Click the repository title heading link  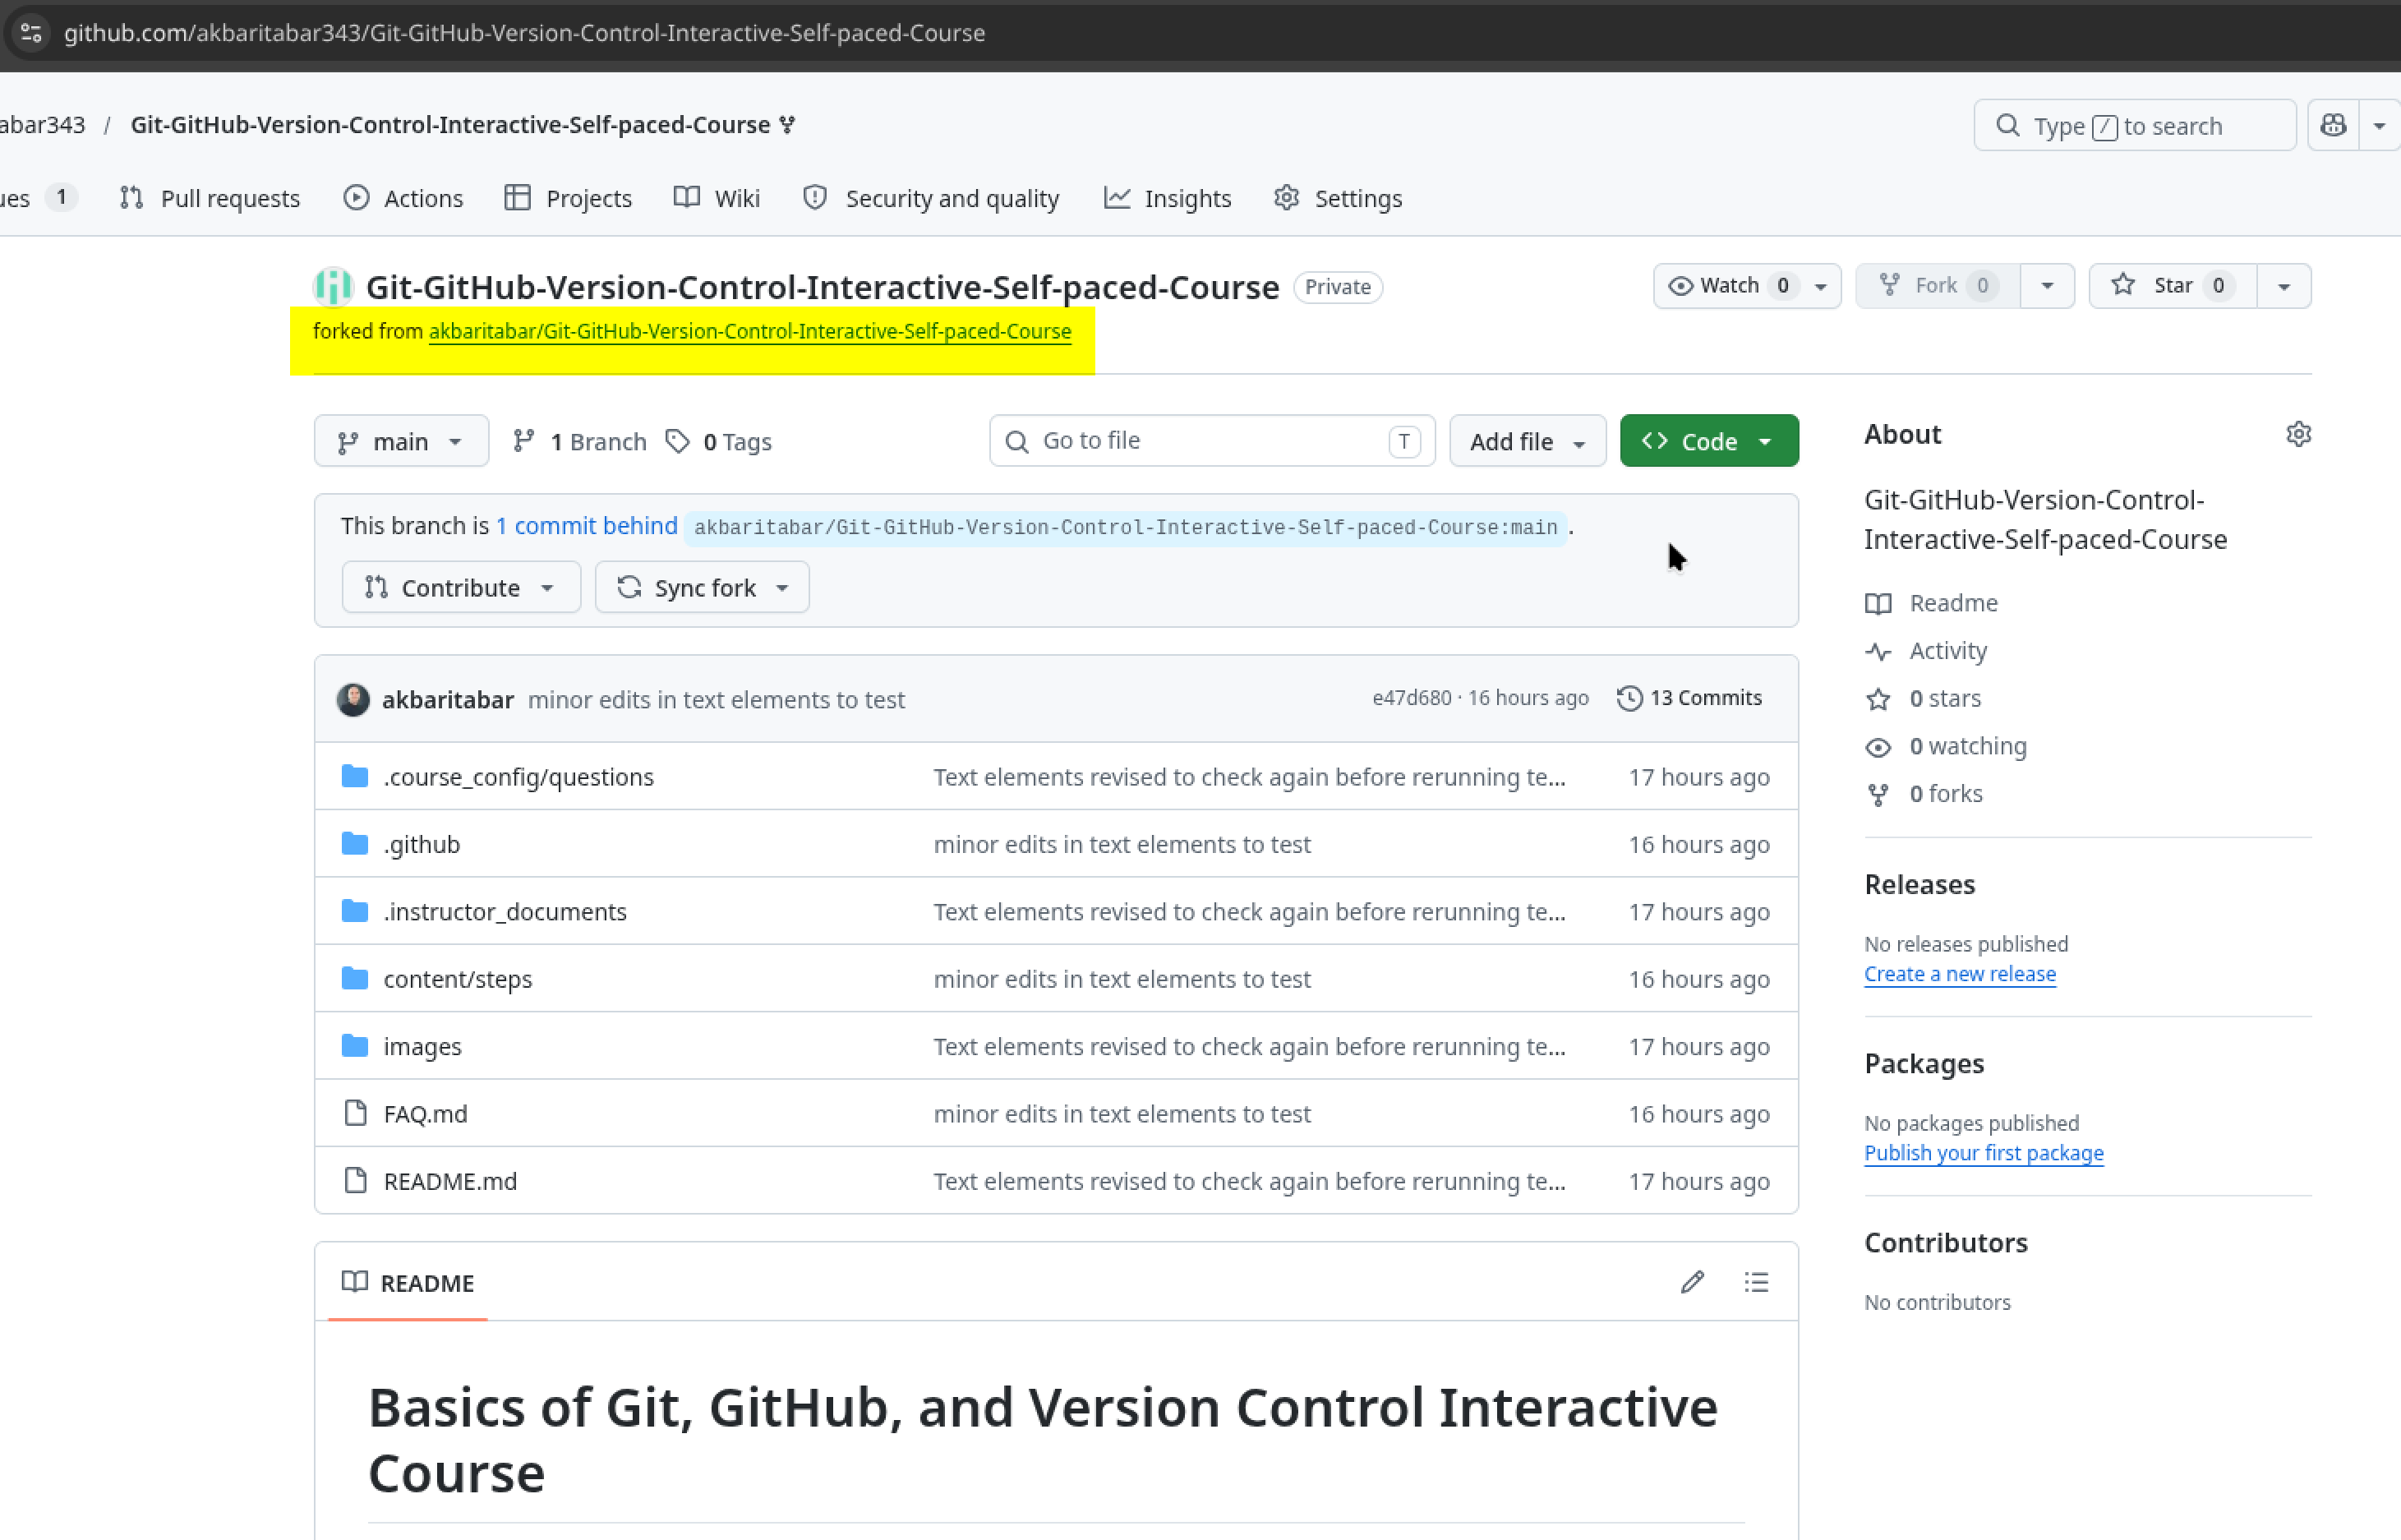(x=822, y=287)
